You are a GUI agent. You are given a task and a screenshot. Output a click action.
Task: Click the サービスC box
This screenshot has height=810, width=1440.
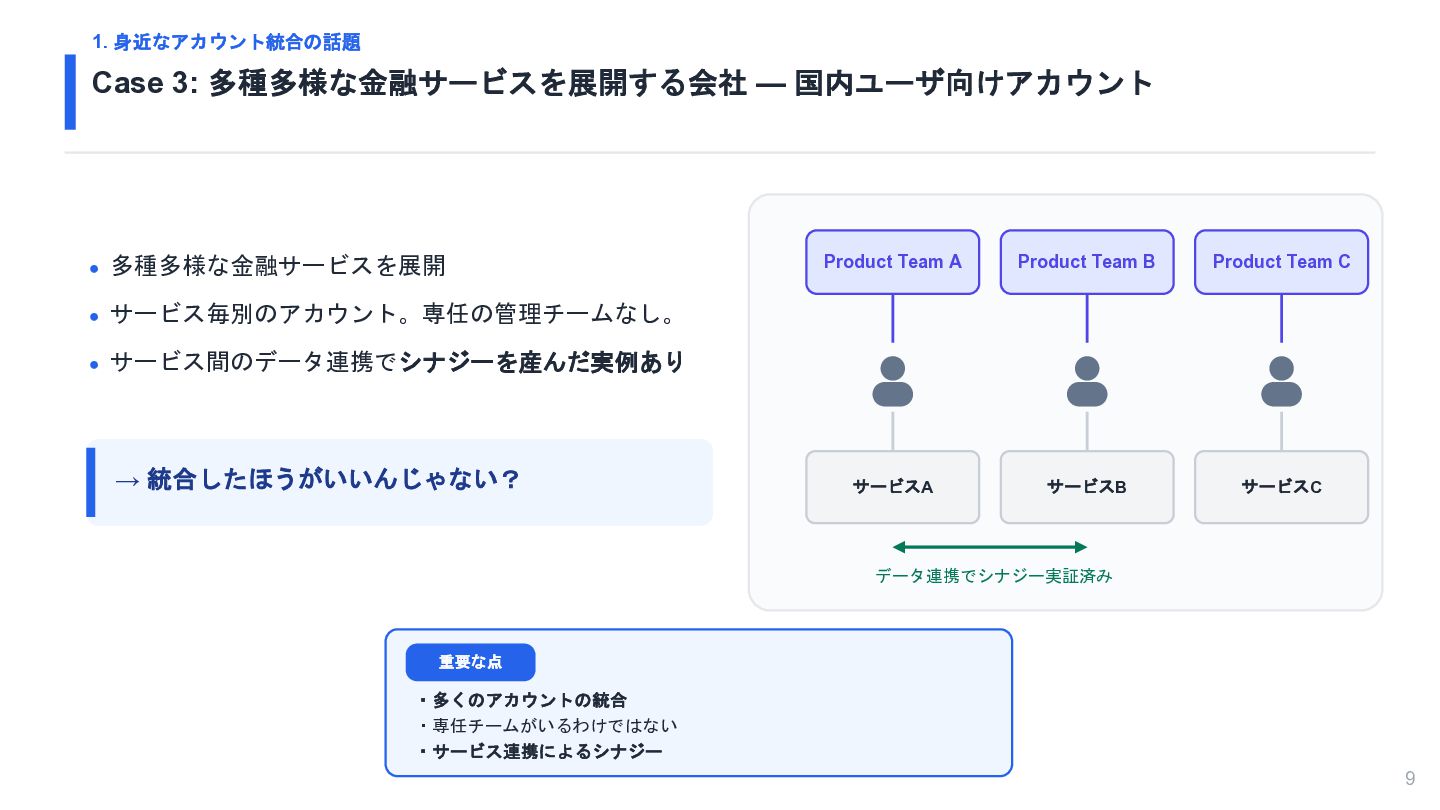pyautogui.click(x=1281, y=487)
